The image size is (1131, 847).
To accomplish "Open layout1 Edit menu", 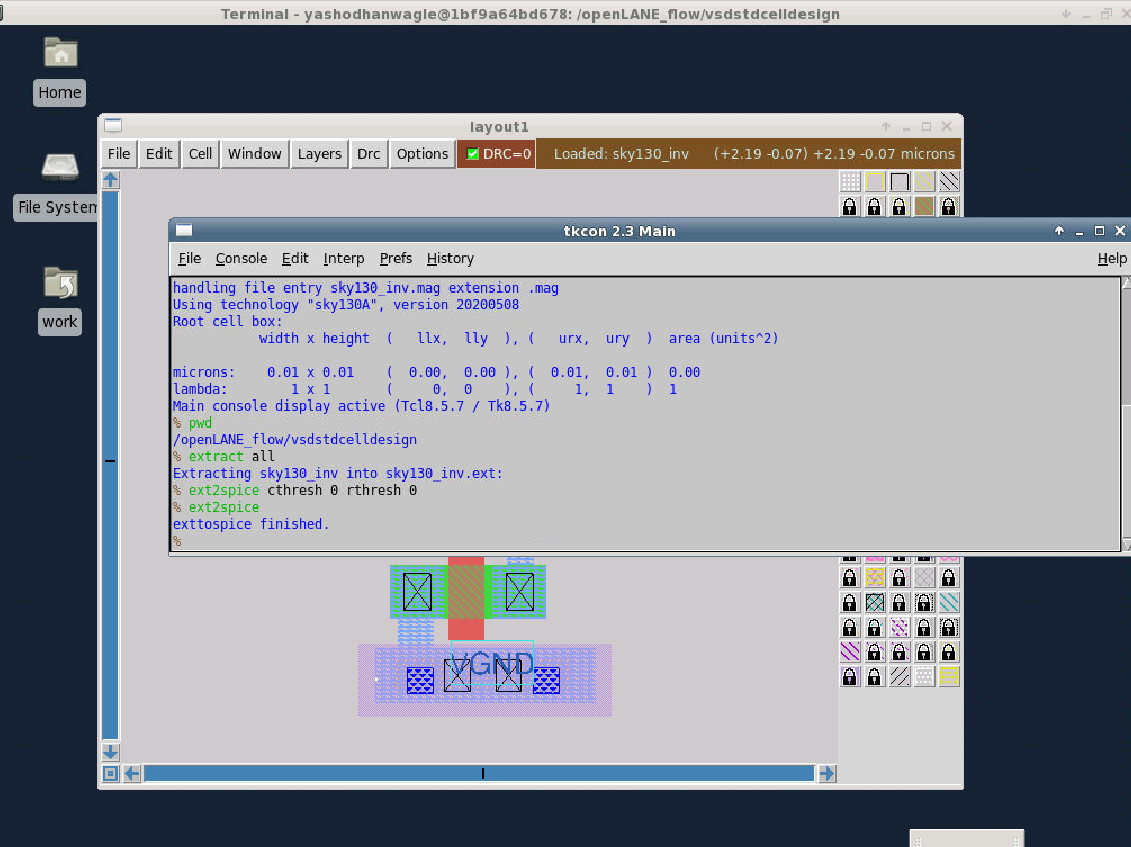I will 159,154.
